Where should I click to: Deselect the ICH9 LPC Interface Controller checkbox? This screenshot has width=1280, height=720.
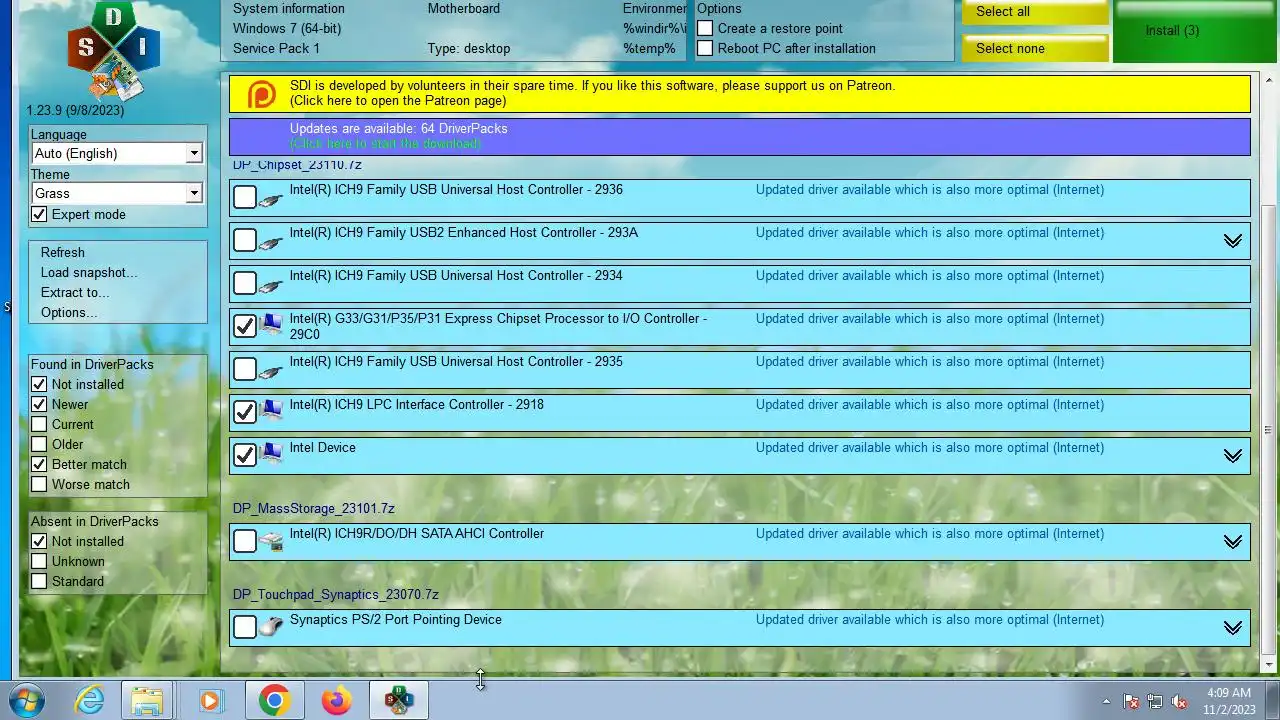(x=245, y=412)
